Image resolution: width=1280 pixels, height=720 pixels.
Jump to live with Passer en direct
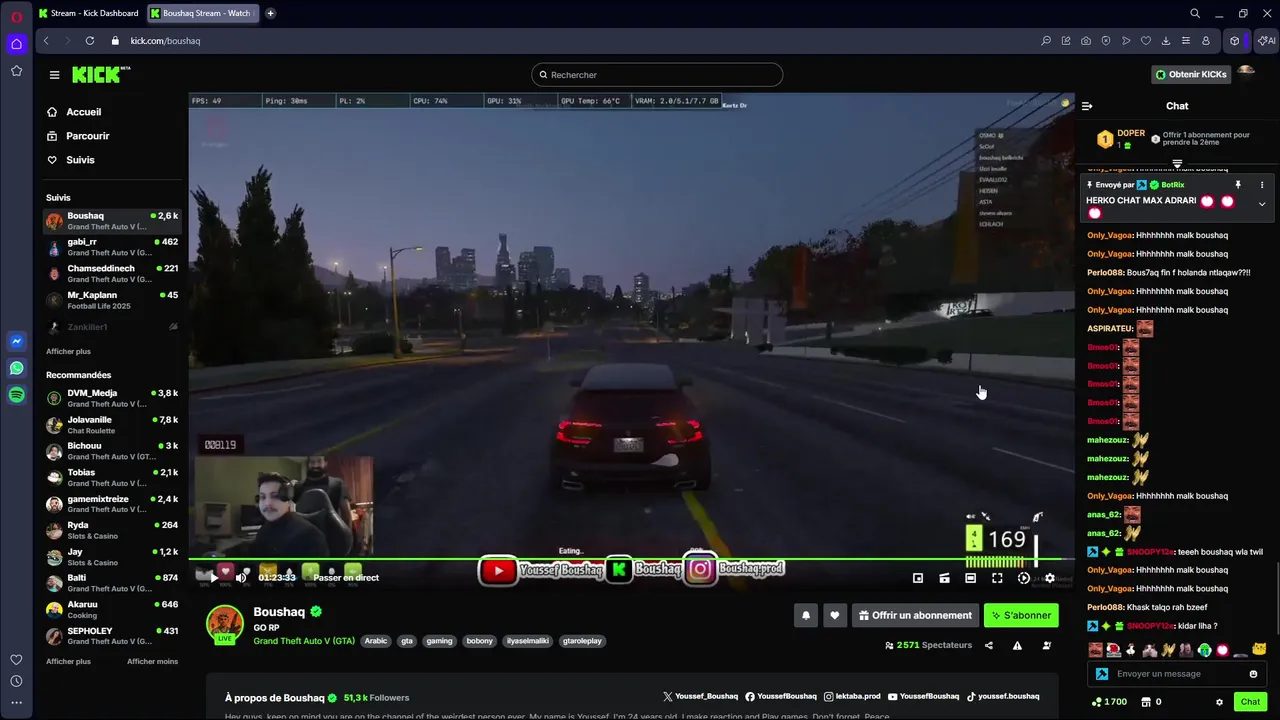coord(346,578)
